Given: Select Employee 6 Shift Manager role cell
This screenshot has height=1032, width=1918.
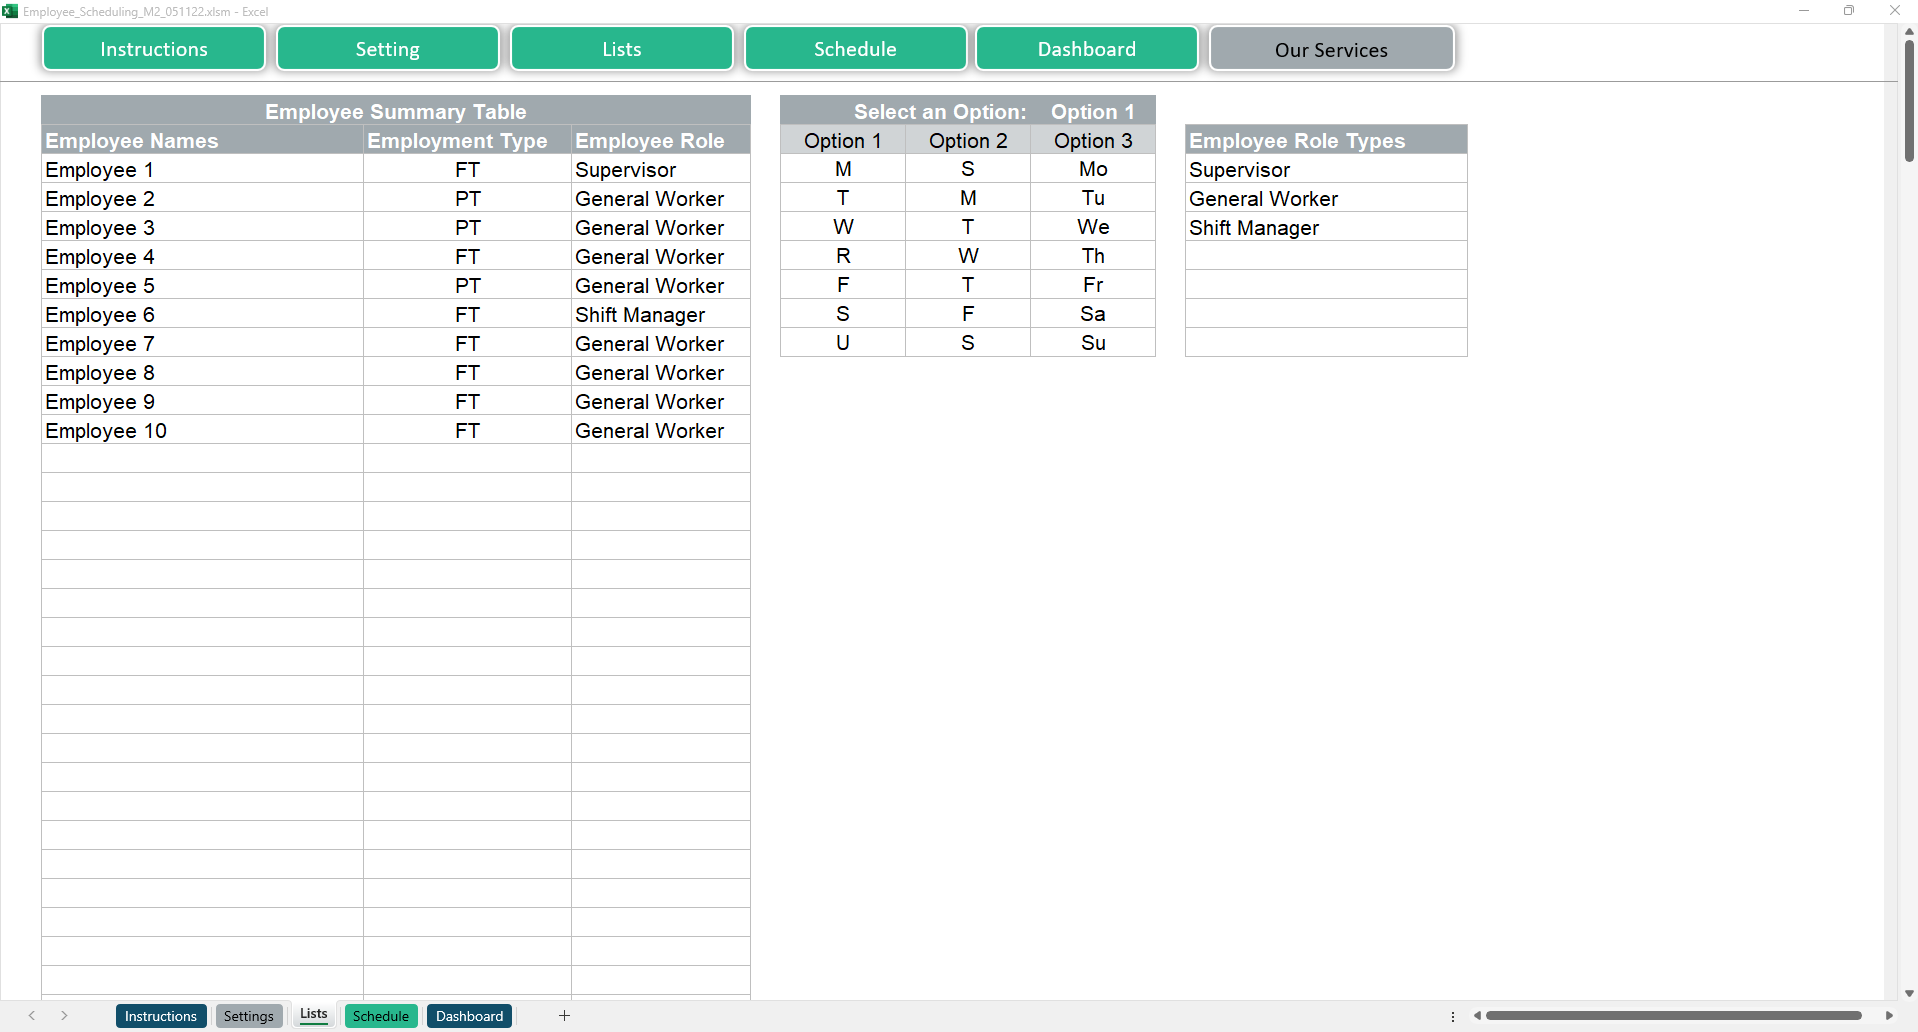Looking at the screenshot, I should pos(660,315).
